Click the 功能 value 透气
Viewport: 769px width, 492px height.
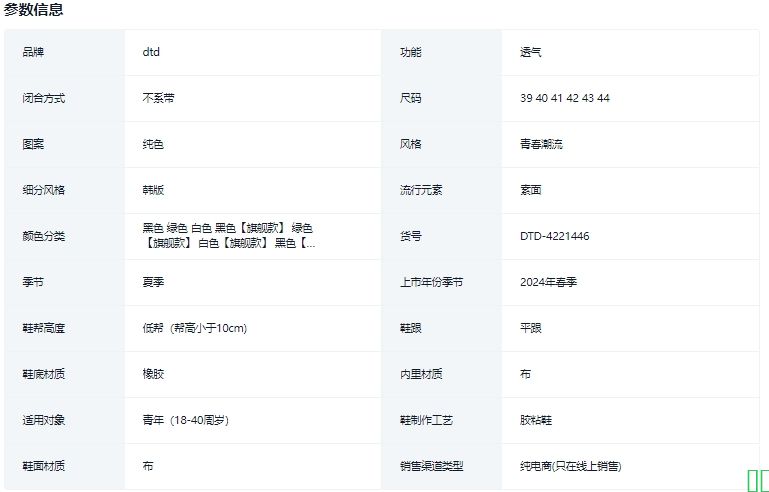[530, 52]
